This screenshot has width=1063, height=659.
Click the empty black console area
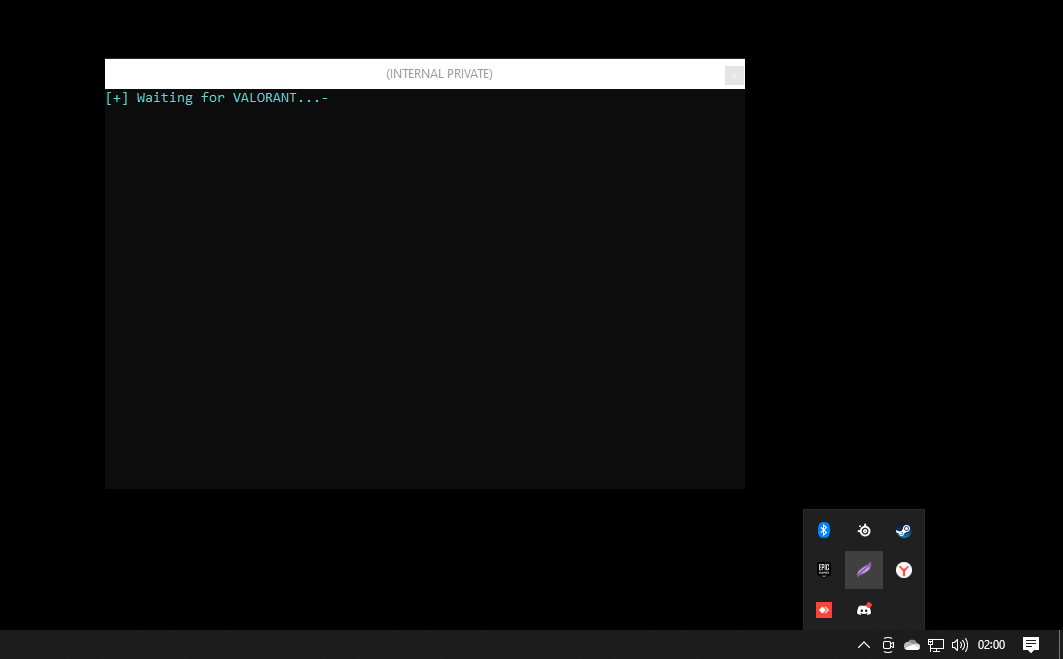425,300
